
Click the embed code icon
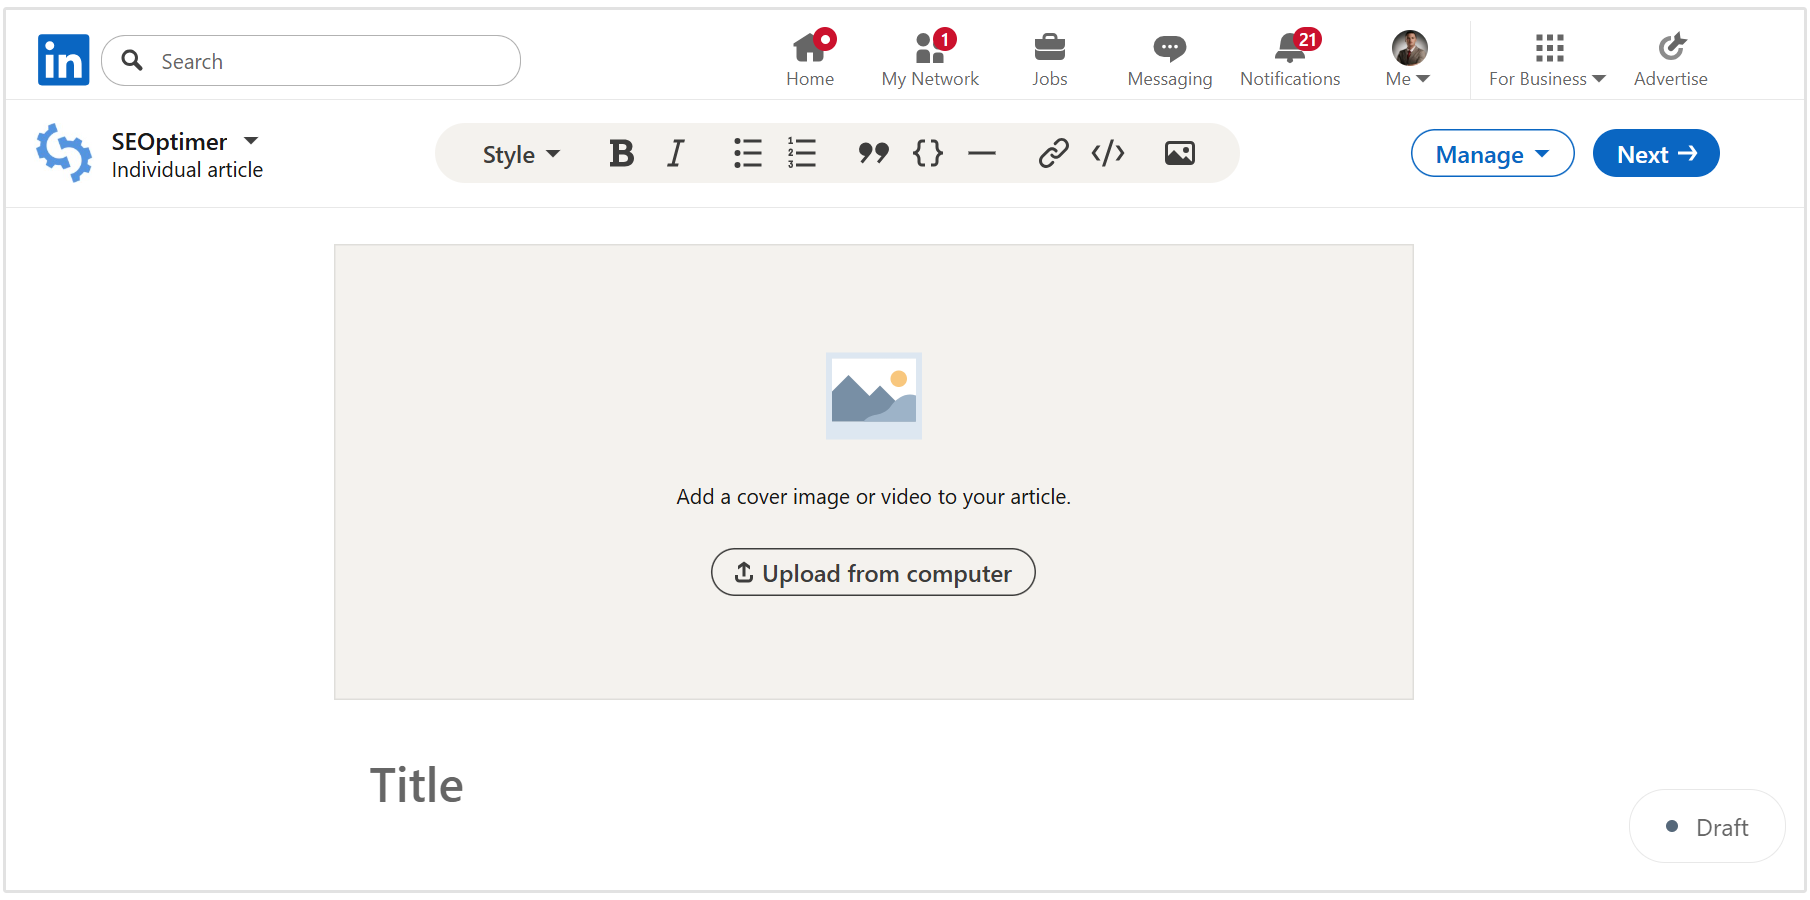tap(1108, 153)
